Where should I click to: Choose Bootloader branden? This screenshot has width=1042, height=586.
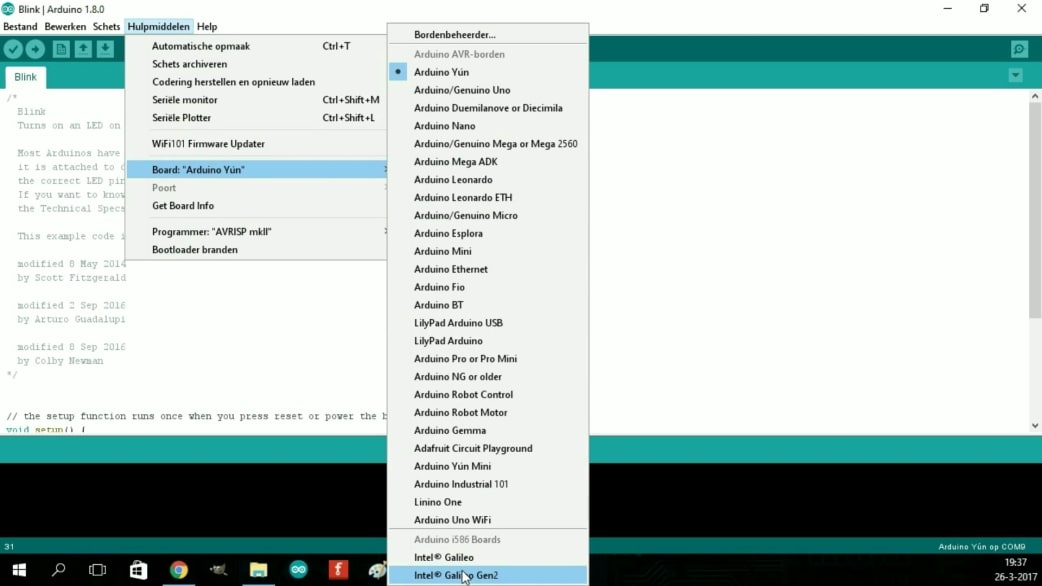tap(257, 249)
